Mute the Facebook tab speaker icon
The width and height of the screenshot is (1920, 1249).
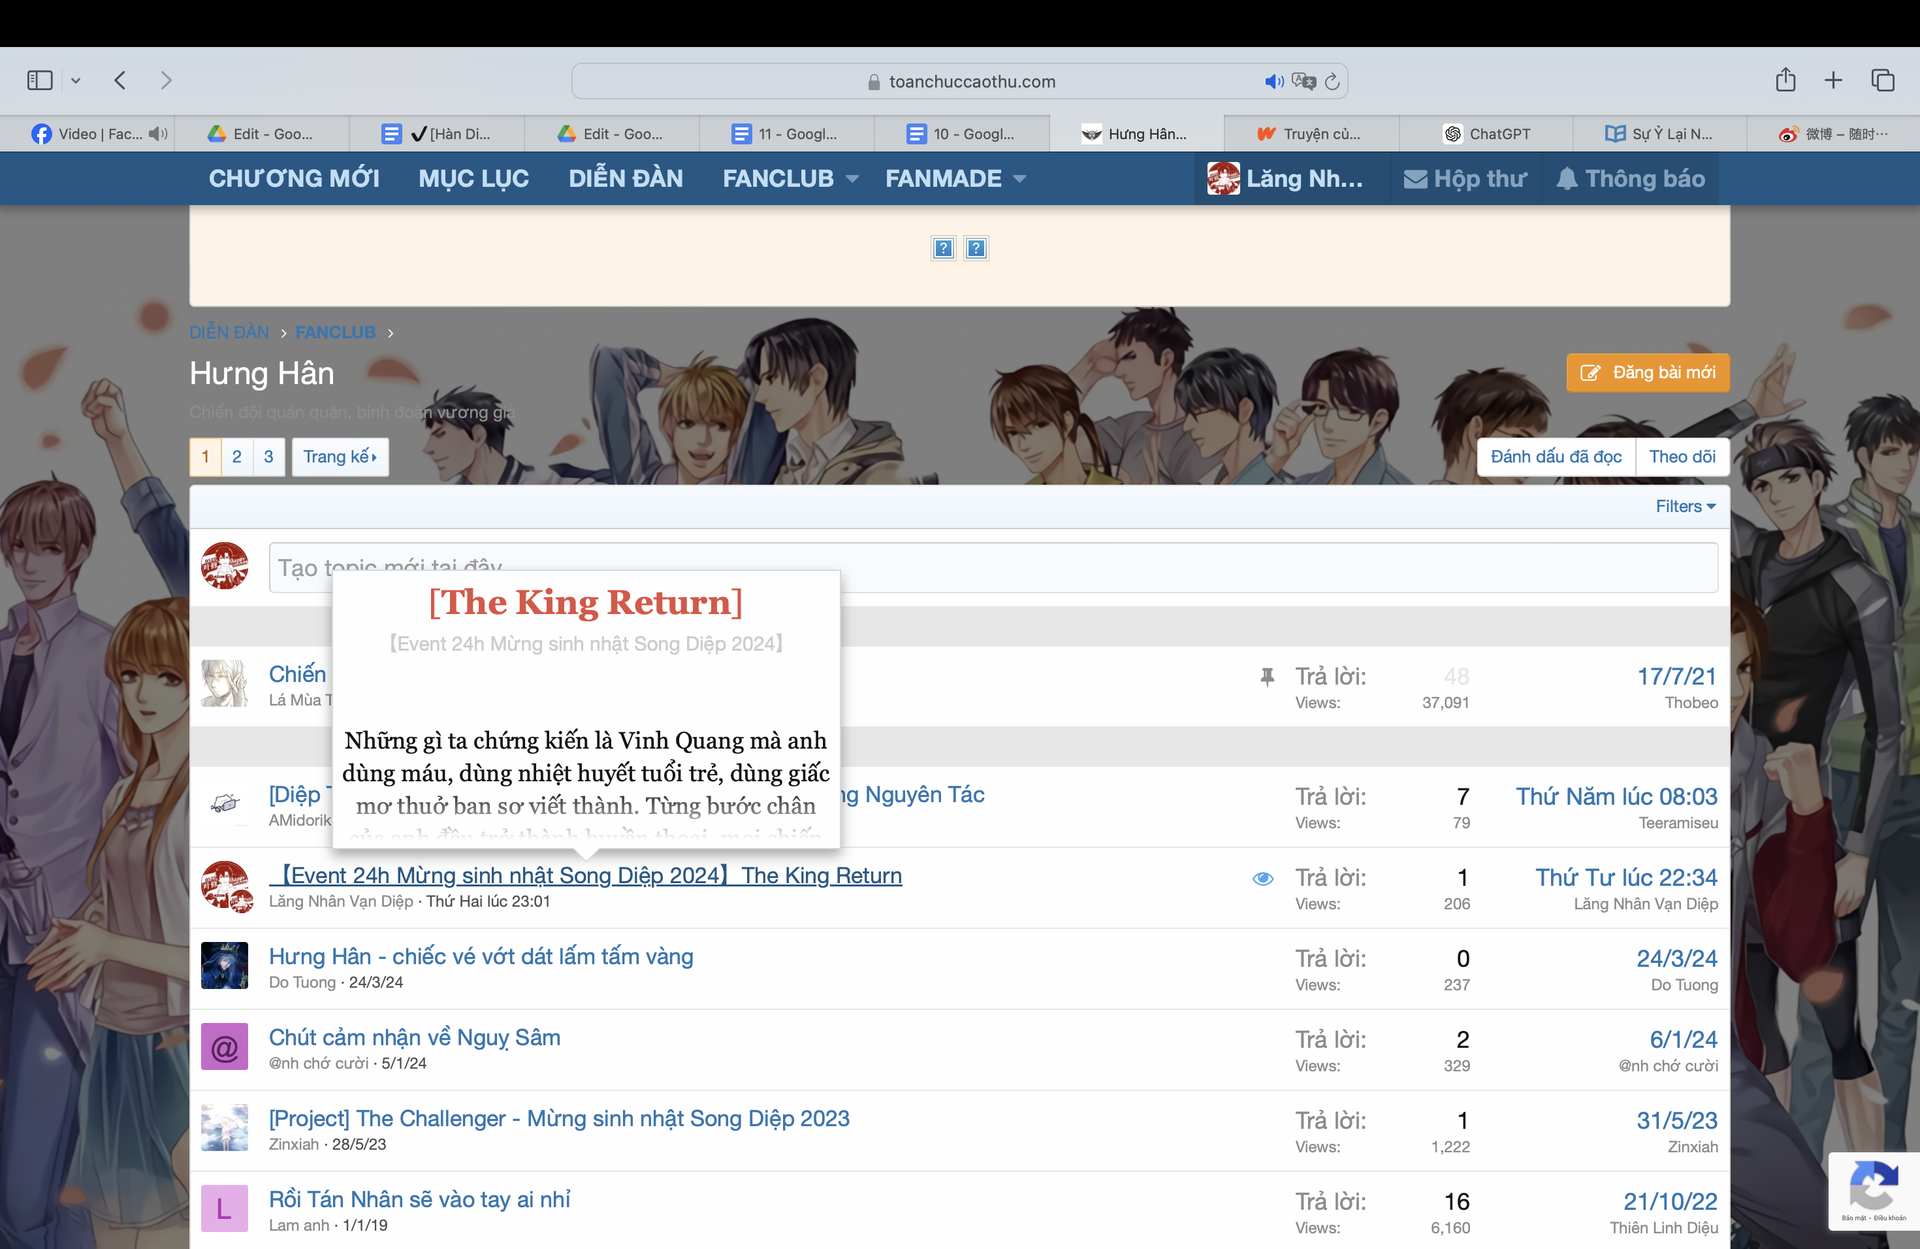[x=158, y=133]
